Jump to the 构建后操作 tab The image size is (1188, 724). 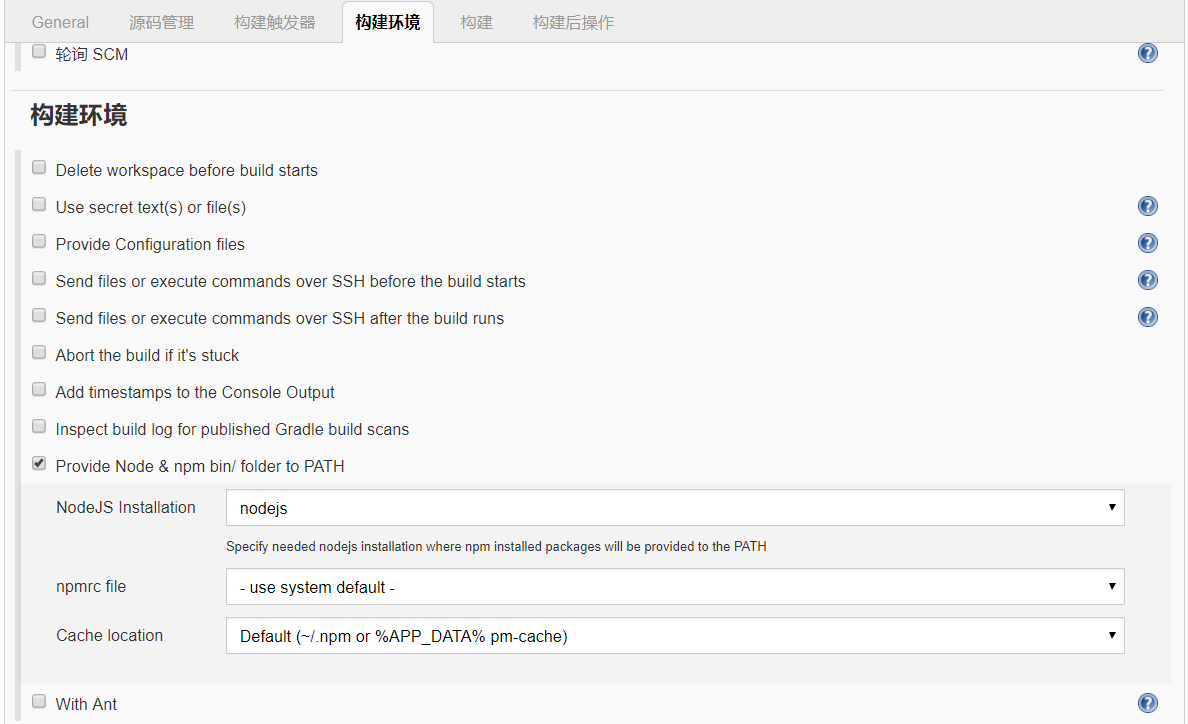573,22
